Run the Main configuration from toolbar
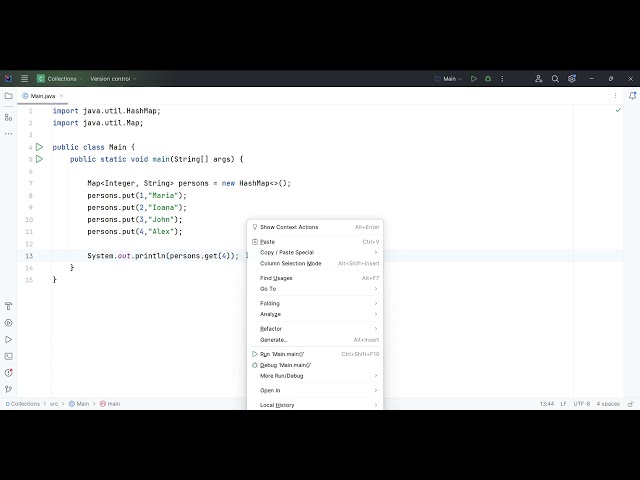 [x=473, y=79]
